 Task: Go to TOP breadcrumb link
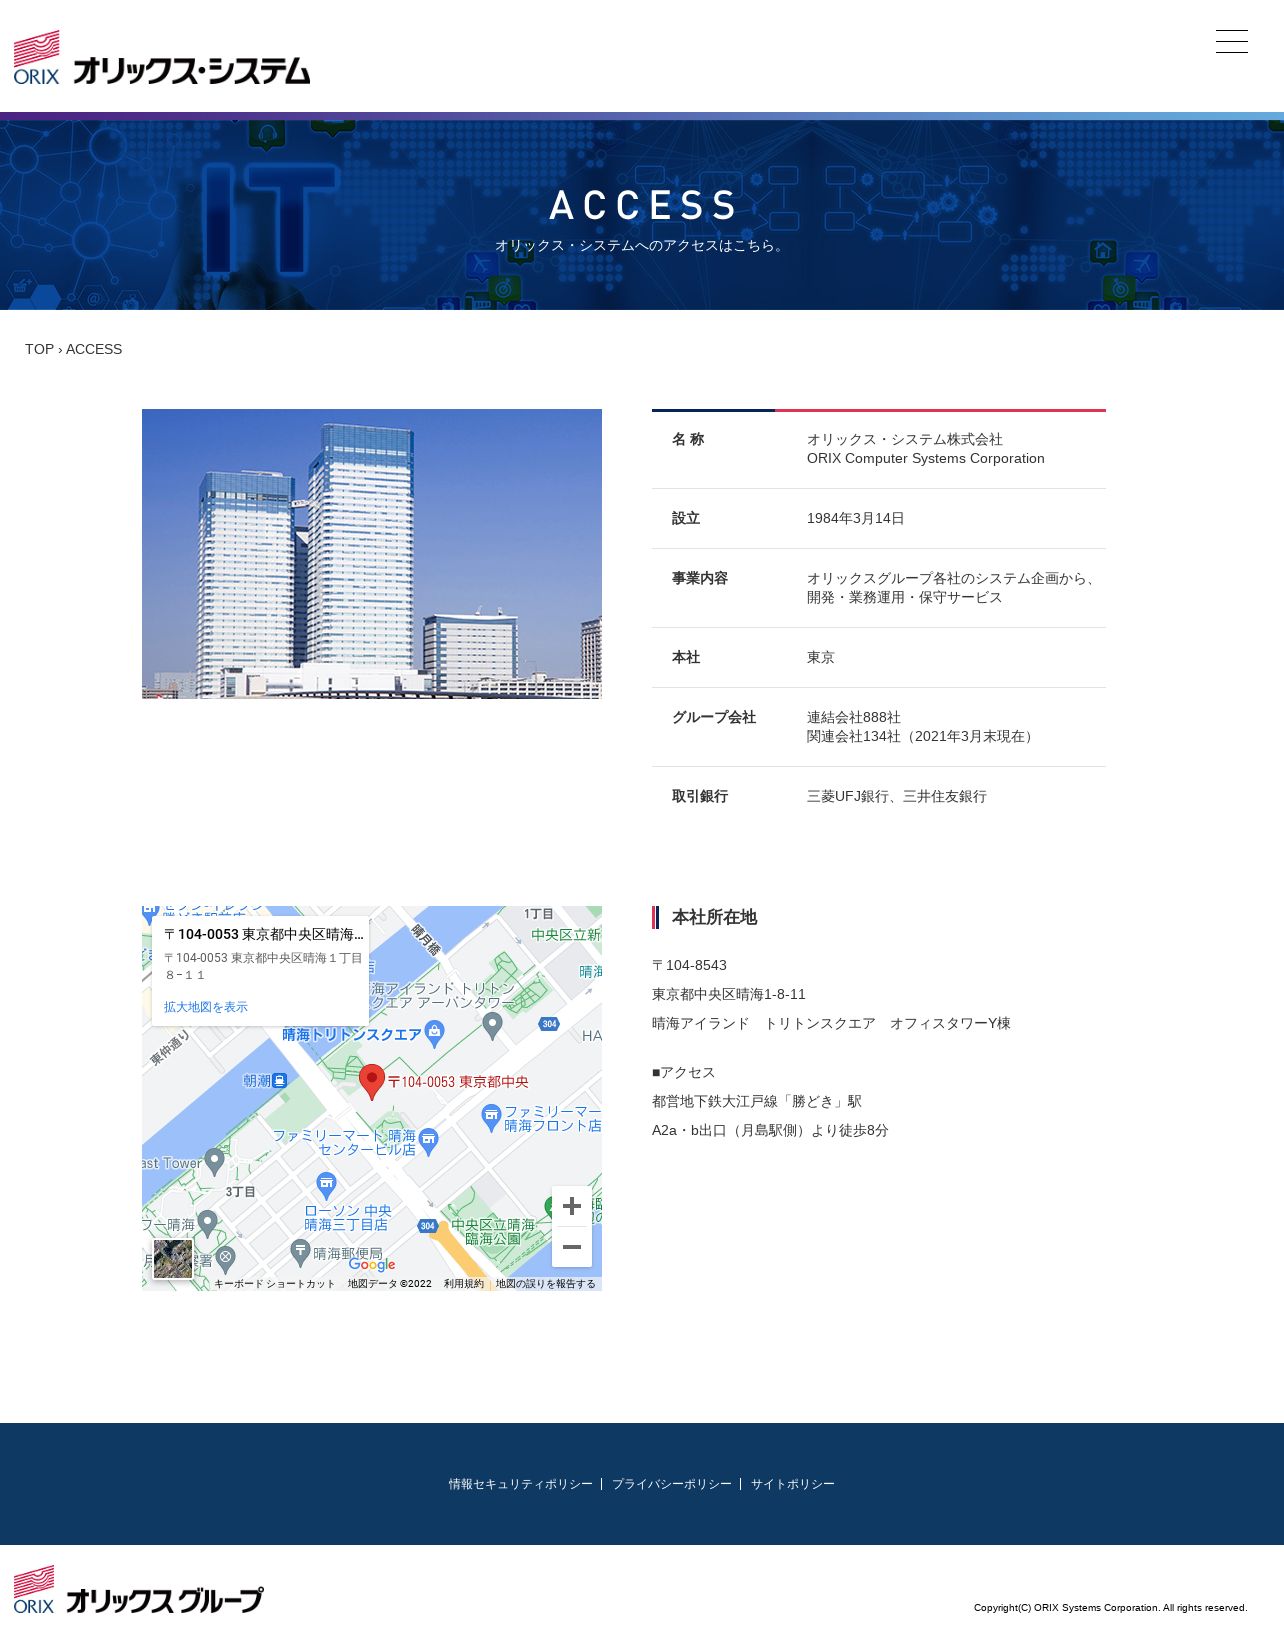click(39, 349)
